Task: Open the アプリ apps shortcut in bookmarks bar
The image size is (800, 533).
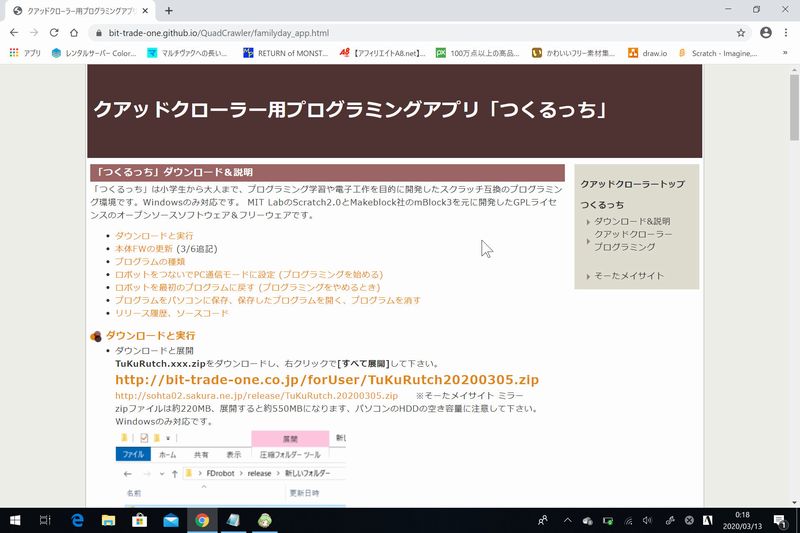Action: click(x=25, y=53)
